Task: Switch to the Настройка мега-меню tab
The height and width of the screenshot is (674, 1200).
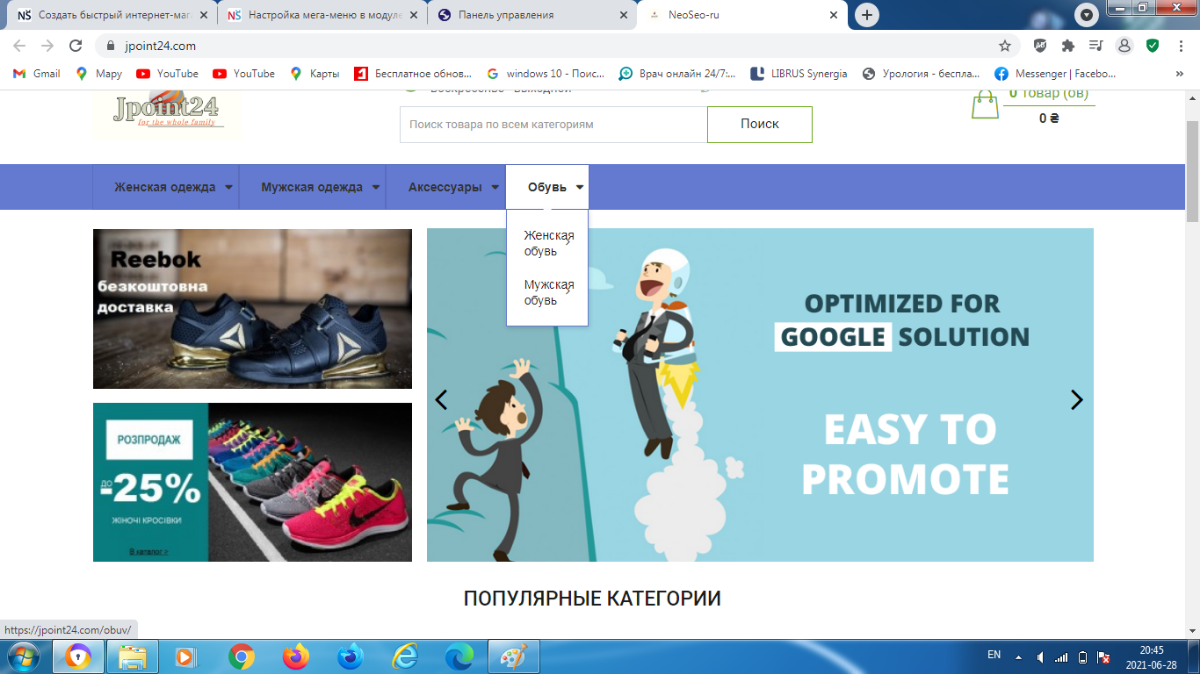Action: [x=321, y=15]
